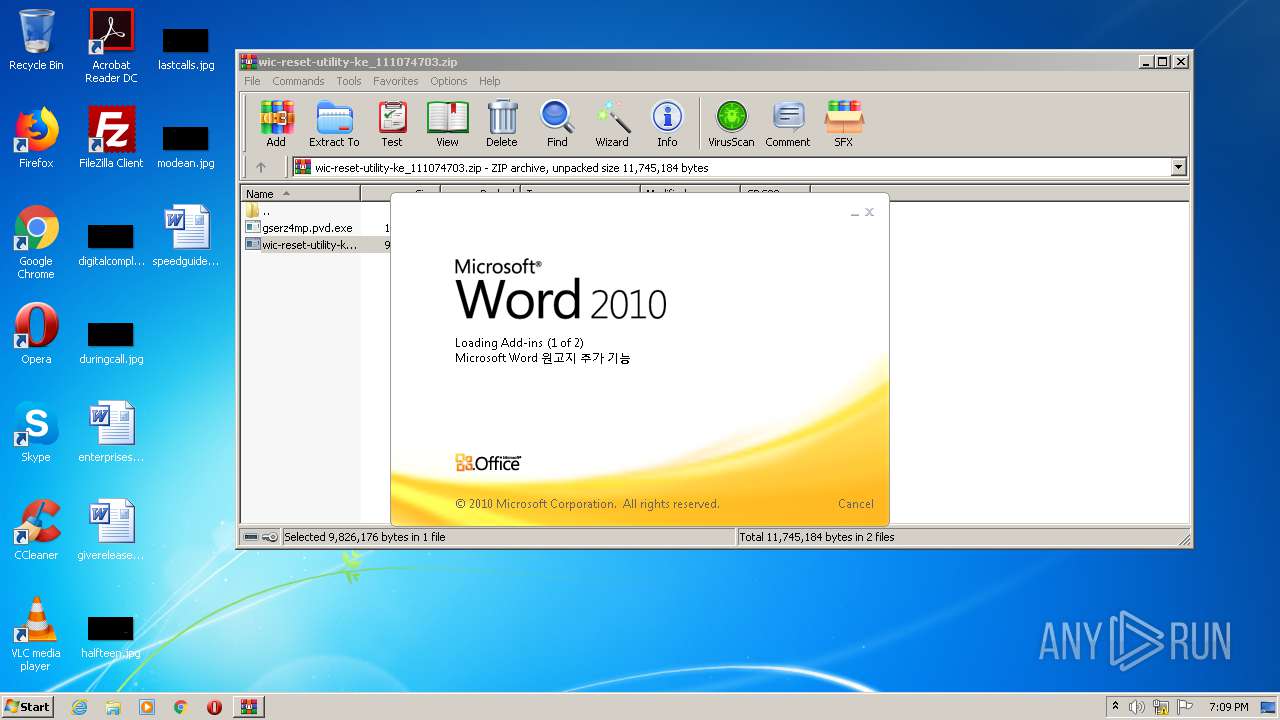Open the Favorites menu
This screenshot has width=1280, height=720.
tap(396, 81)
